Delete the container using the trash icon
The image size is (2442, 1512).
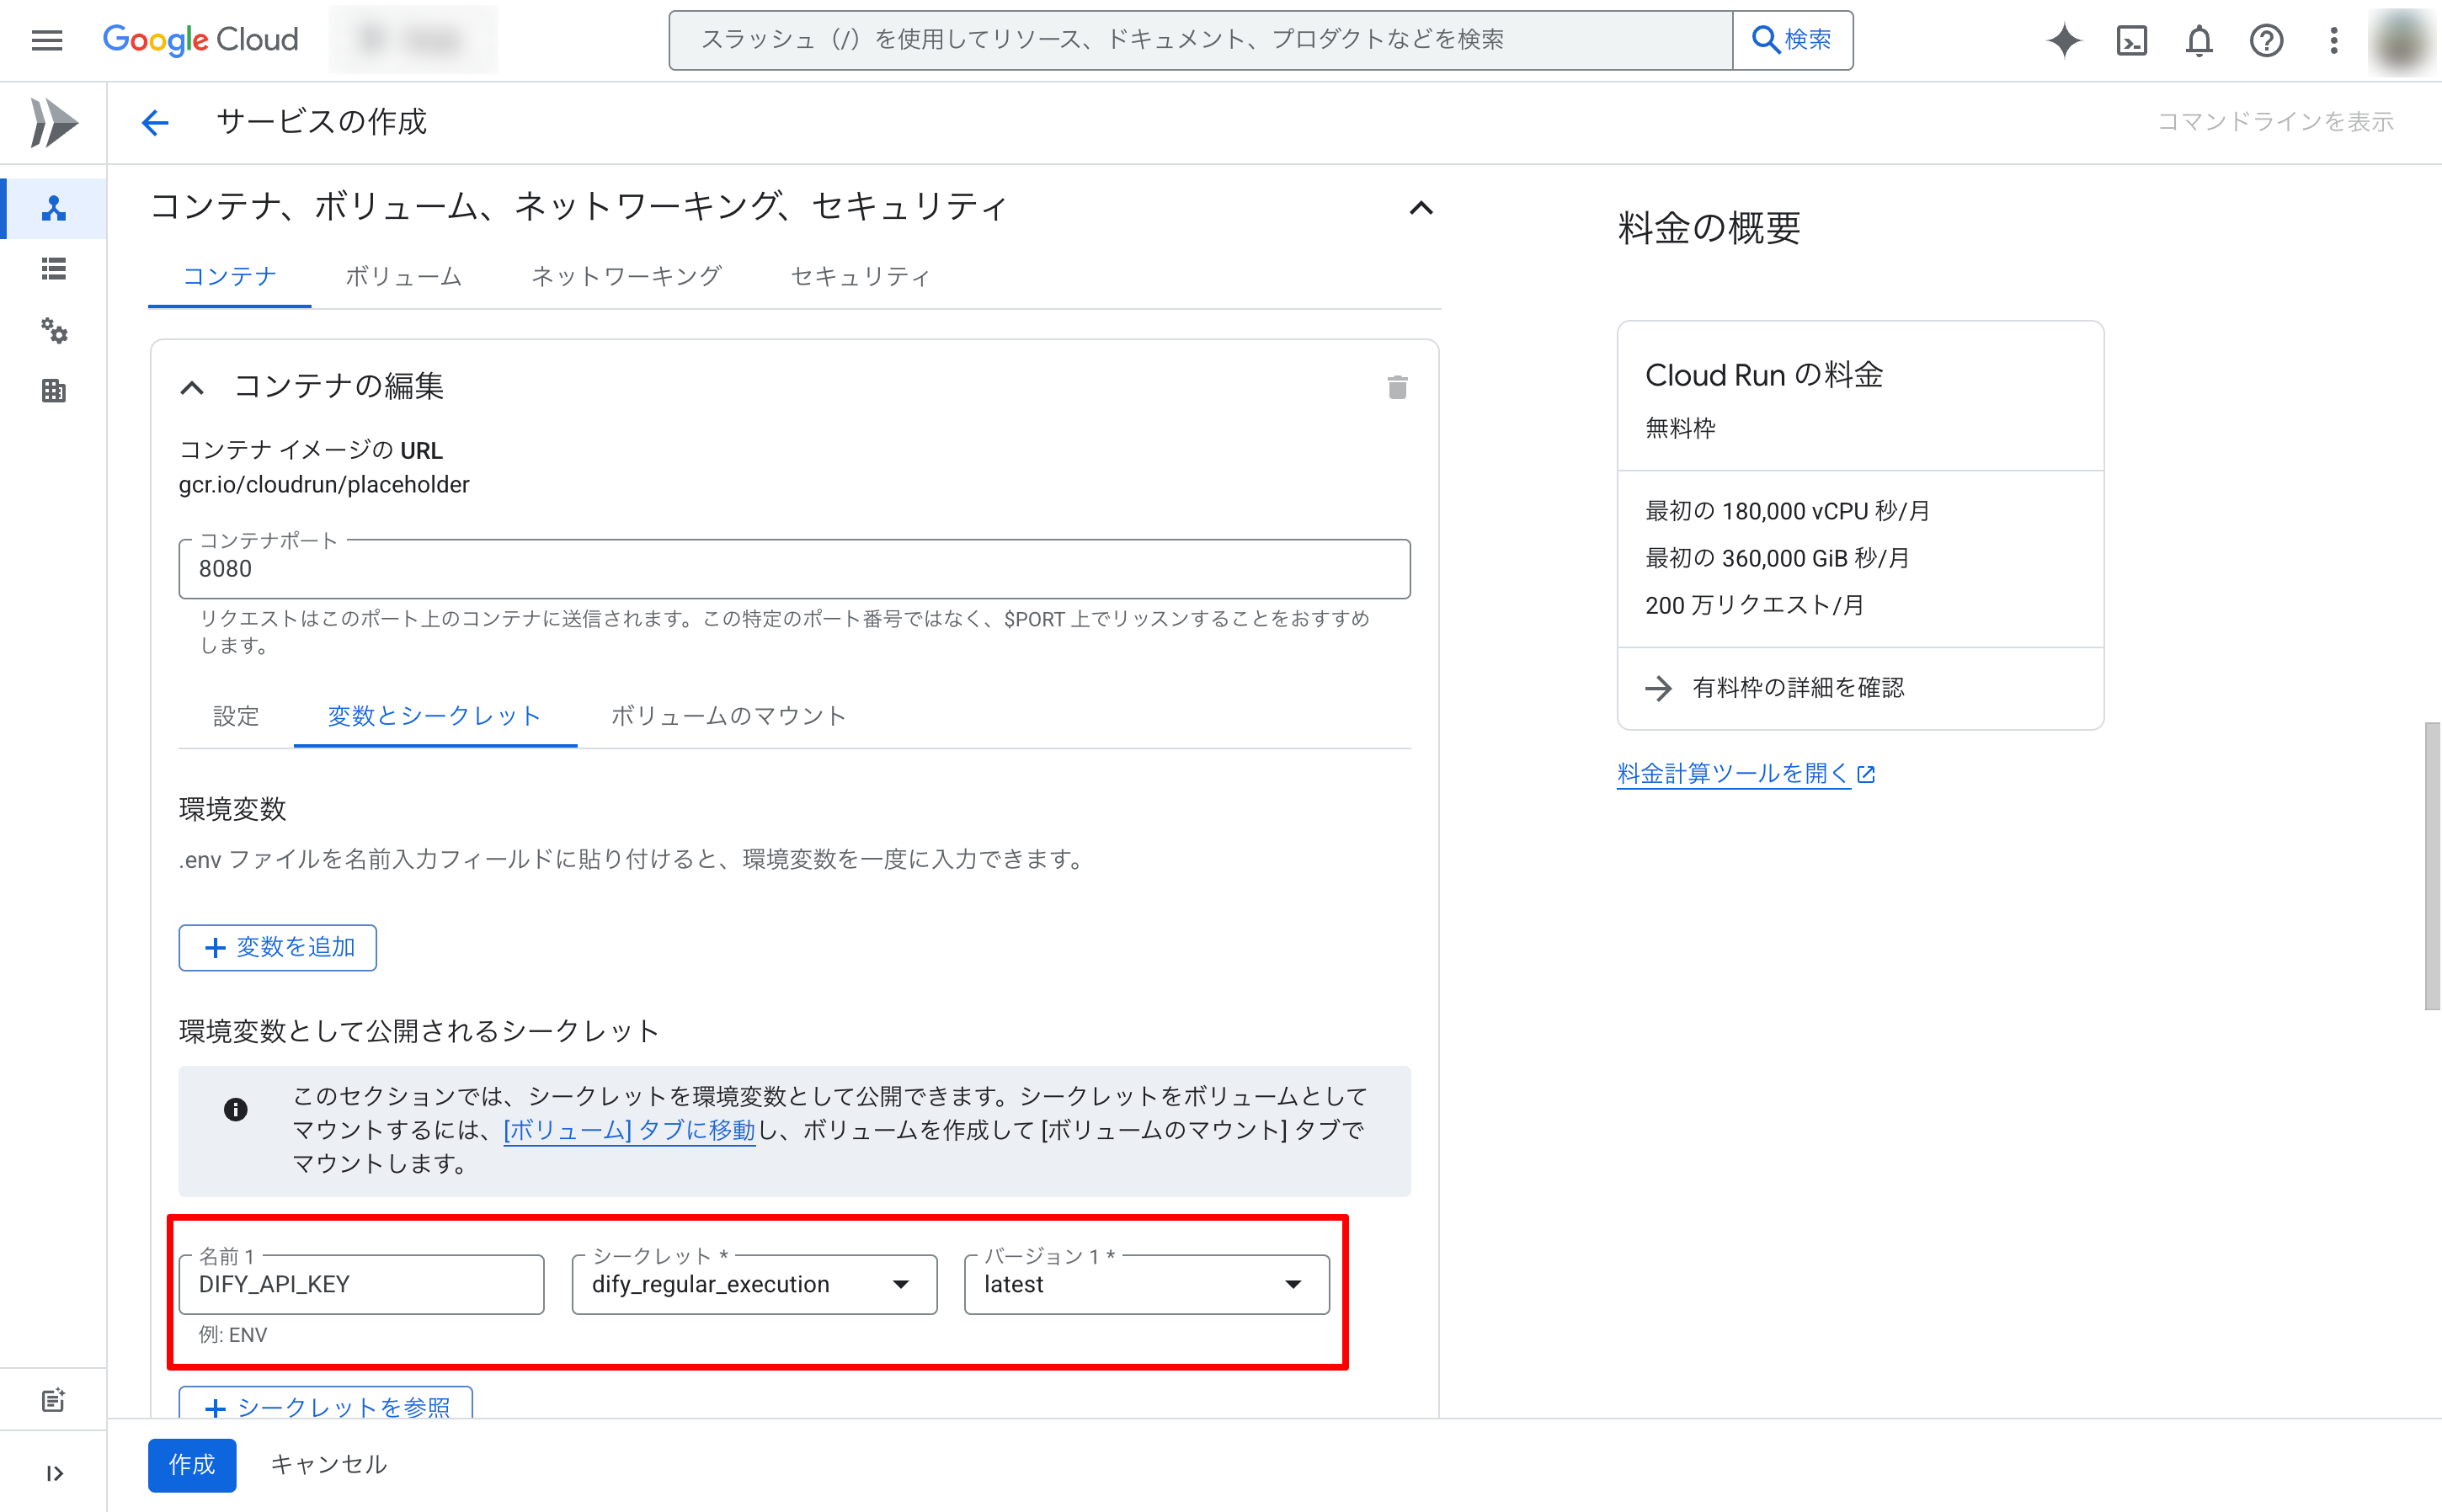(1398, 387)
